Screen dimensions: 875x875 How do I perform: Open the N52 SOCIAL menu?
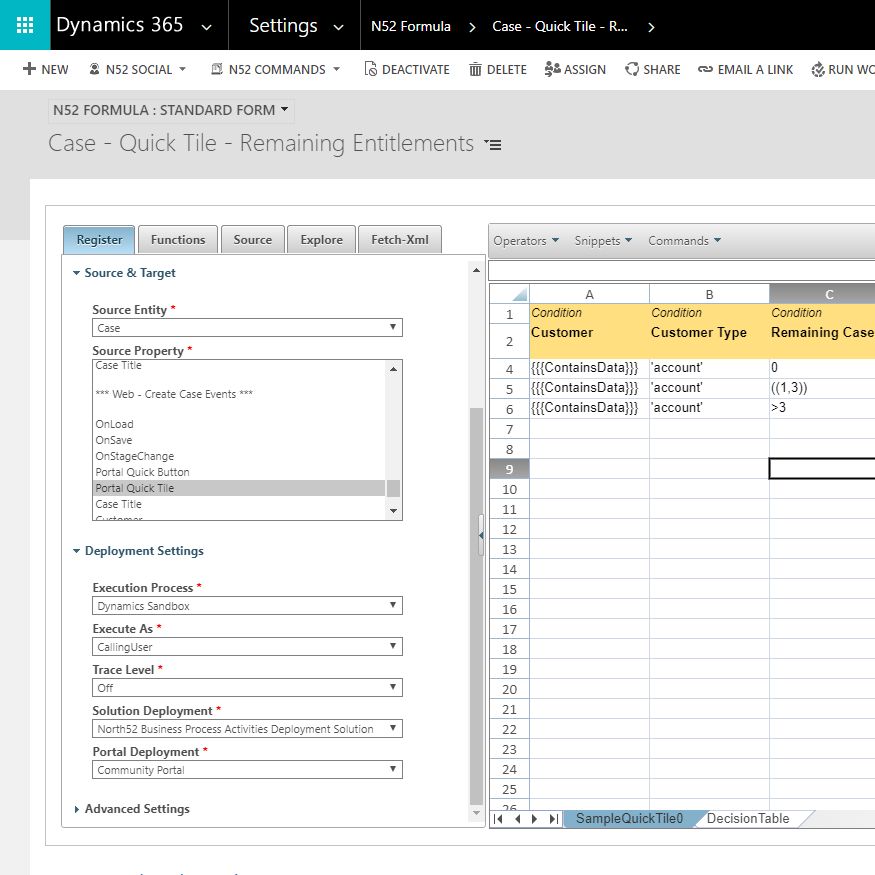137,69
